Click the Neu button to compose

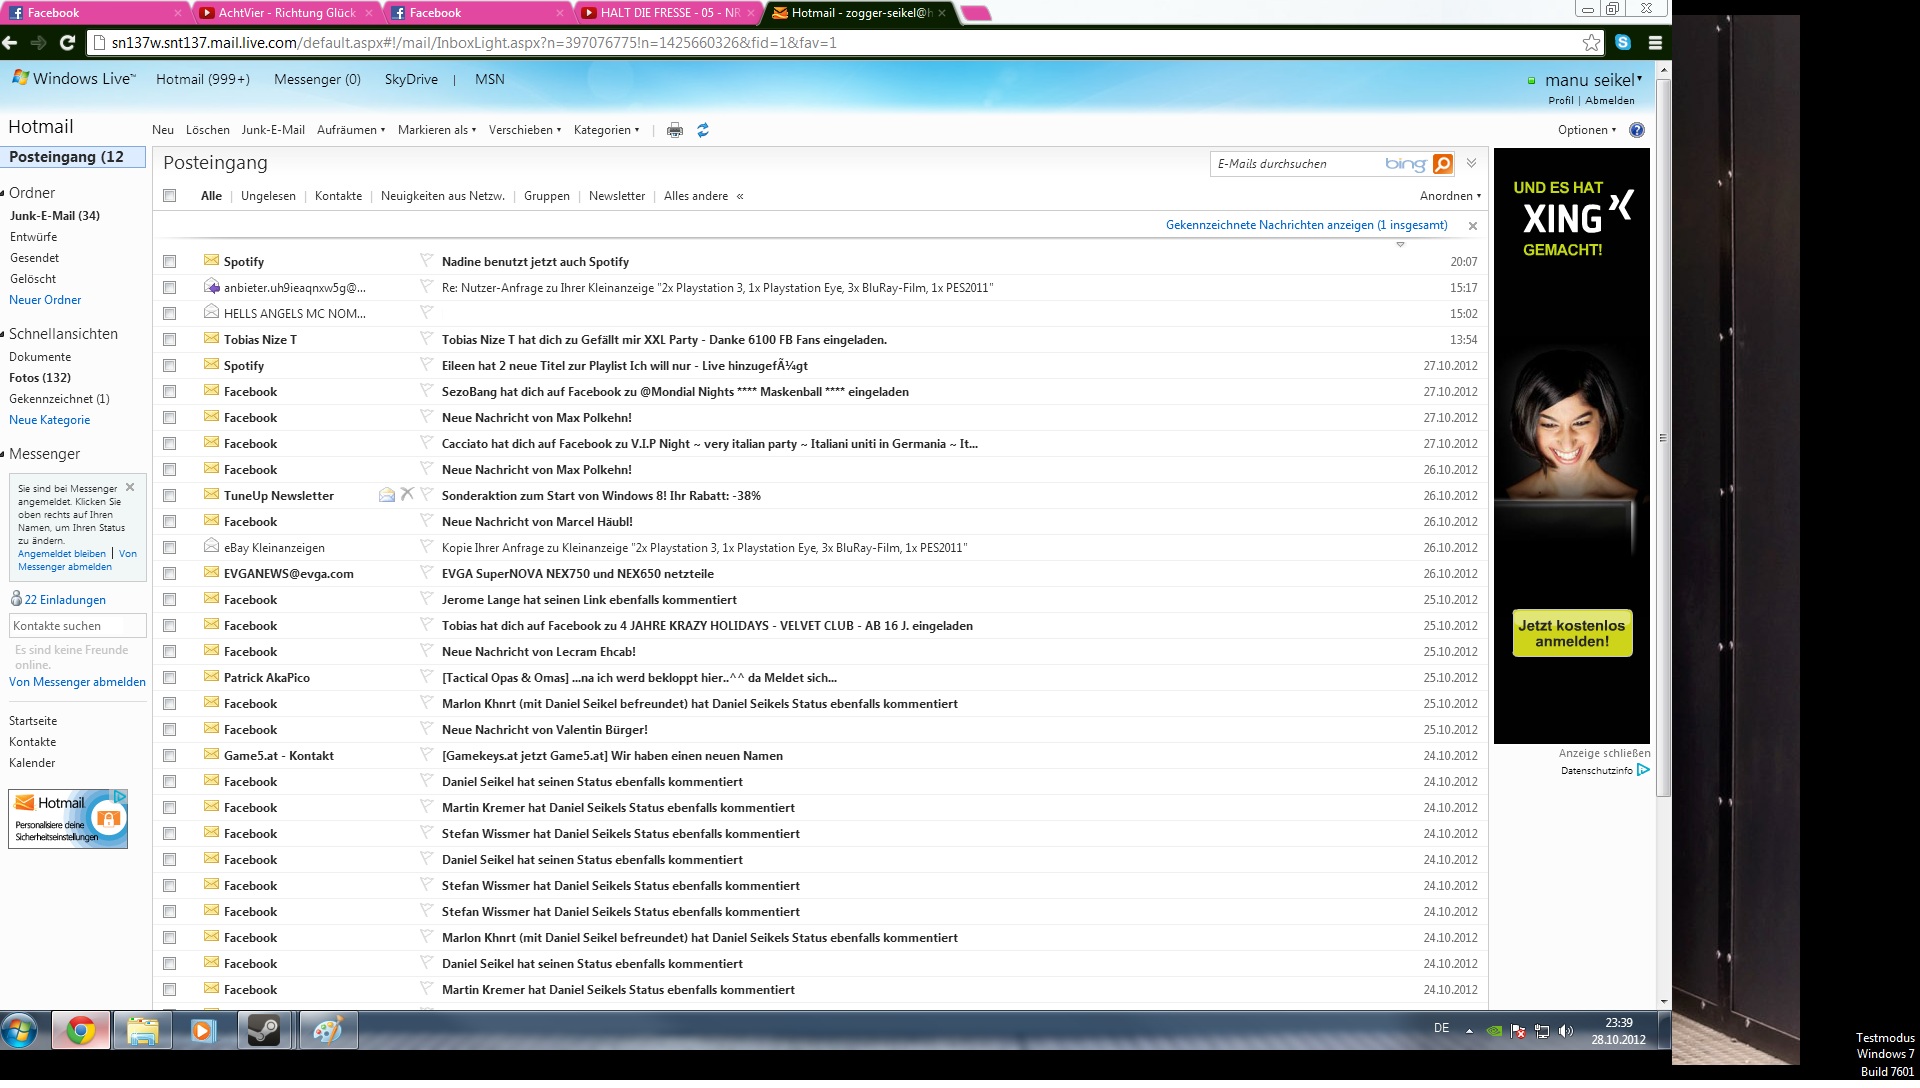pos(163,130)
